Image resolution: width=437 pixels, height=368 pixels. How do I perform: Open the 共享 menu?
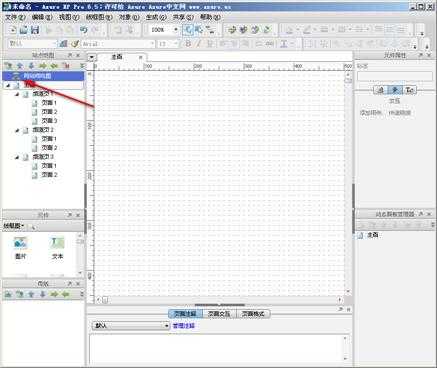(183, 17)
